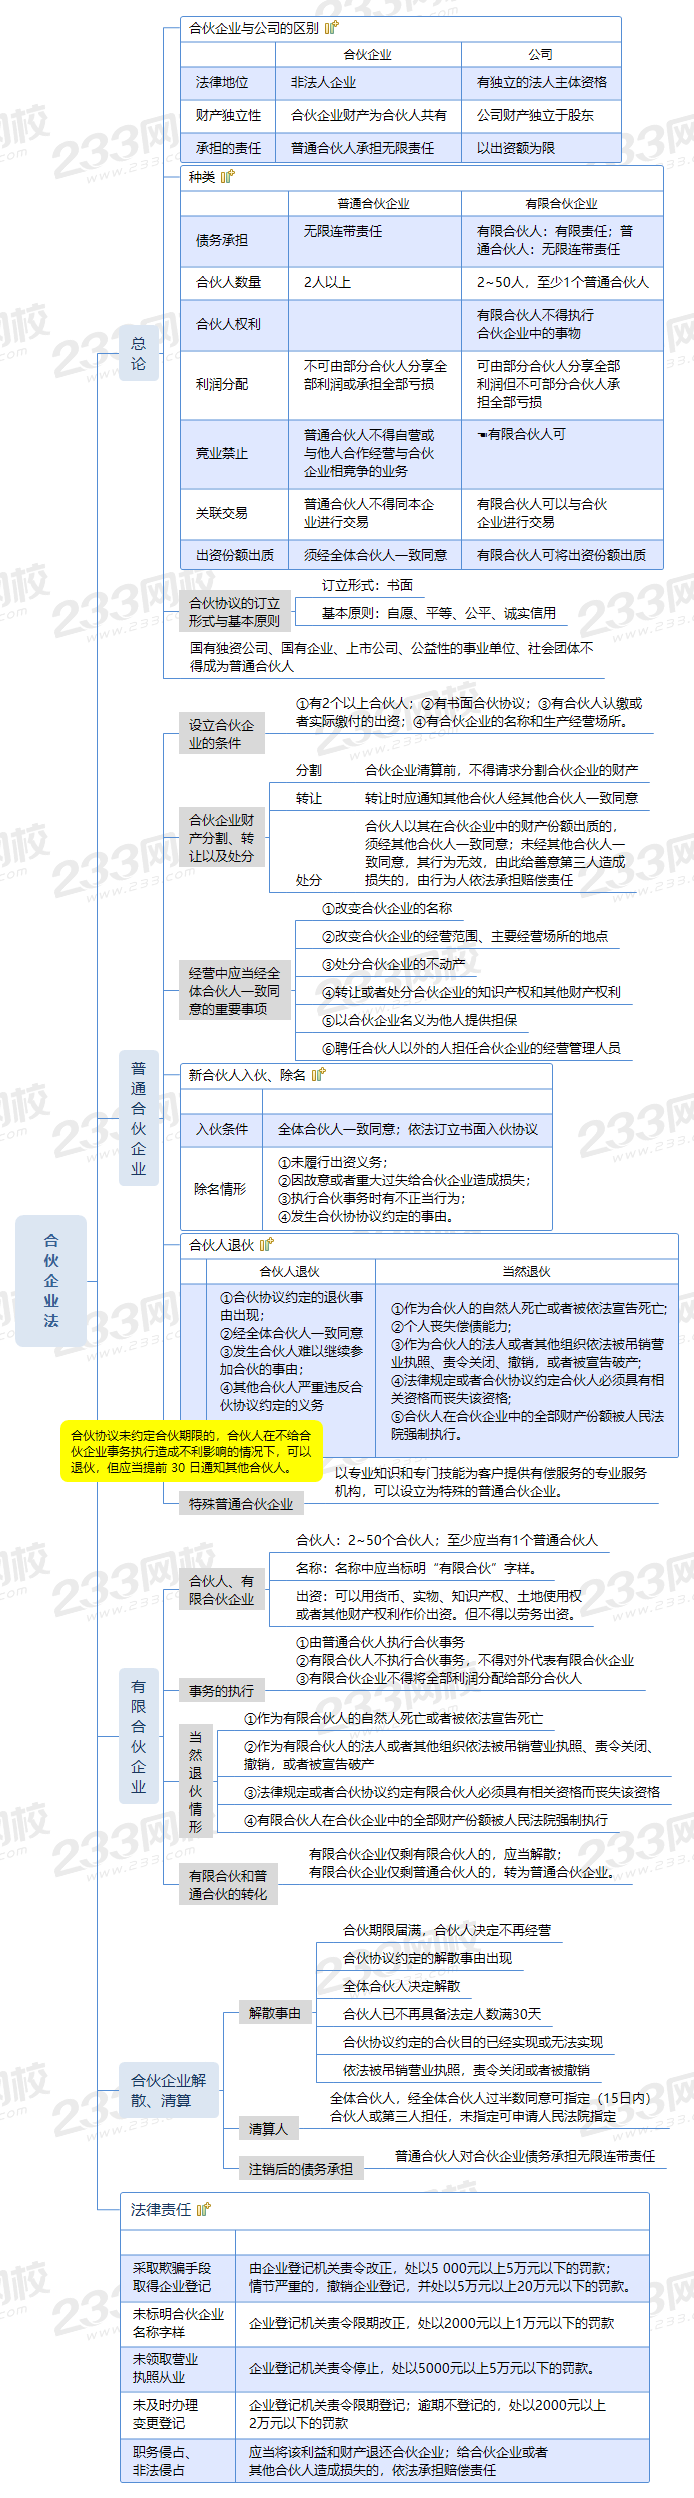Select the vertical 普通合伙企业 branch node

(139, 1118)
